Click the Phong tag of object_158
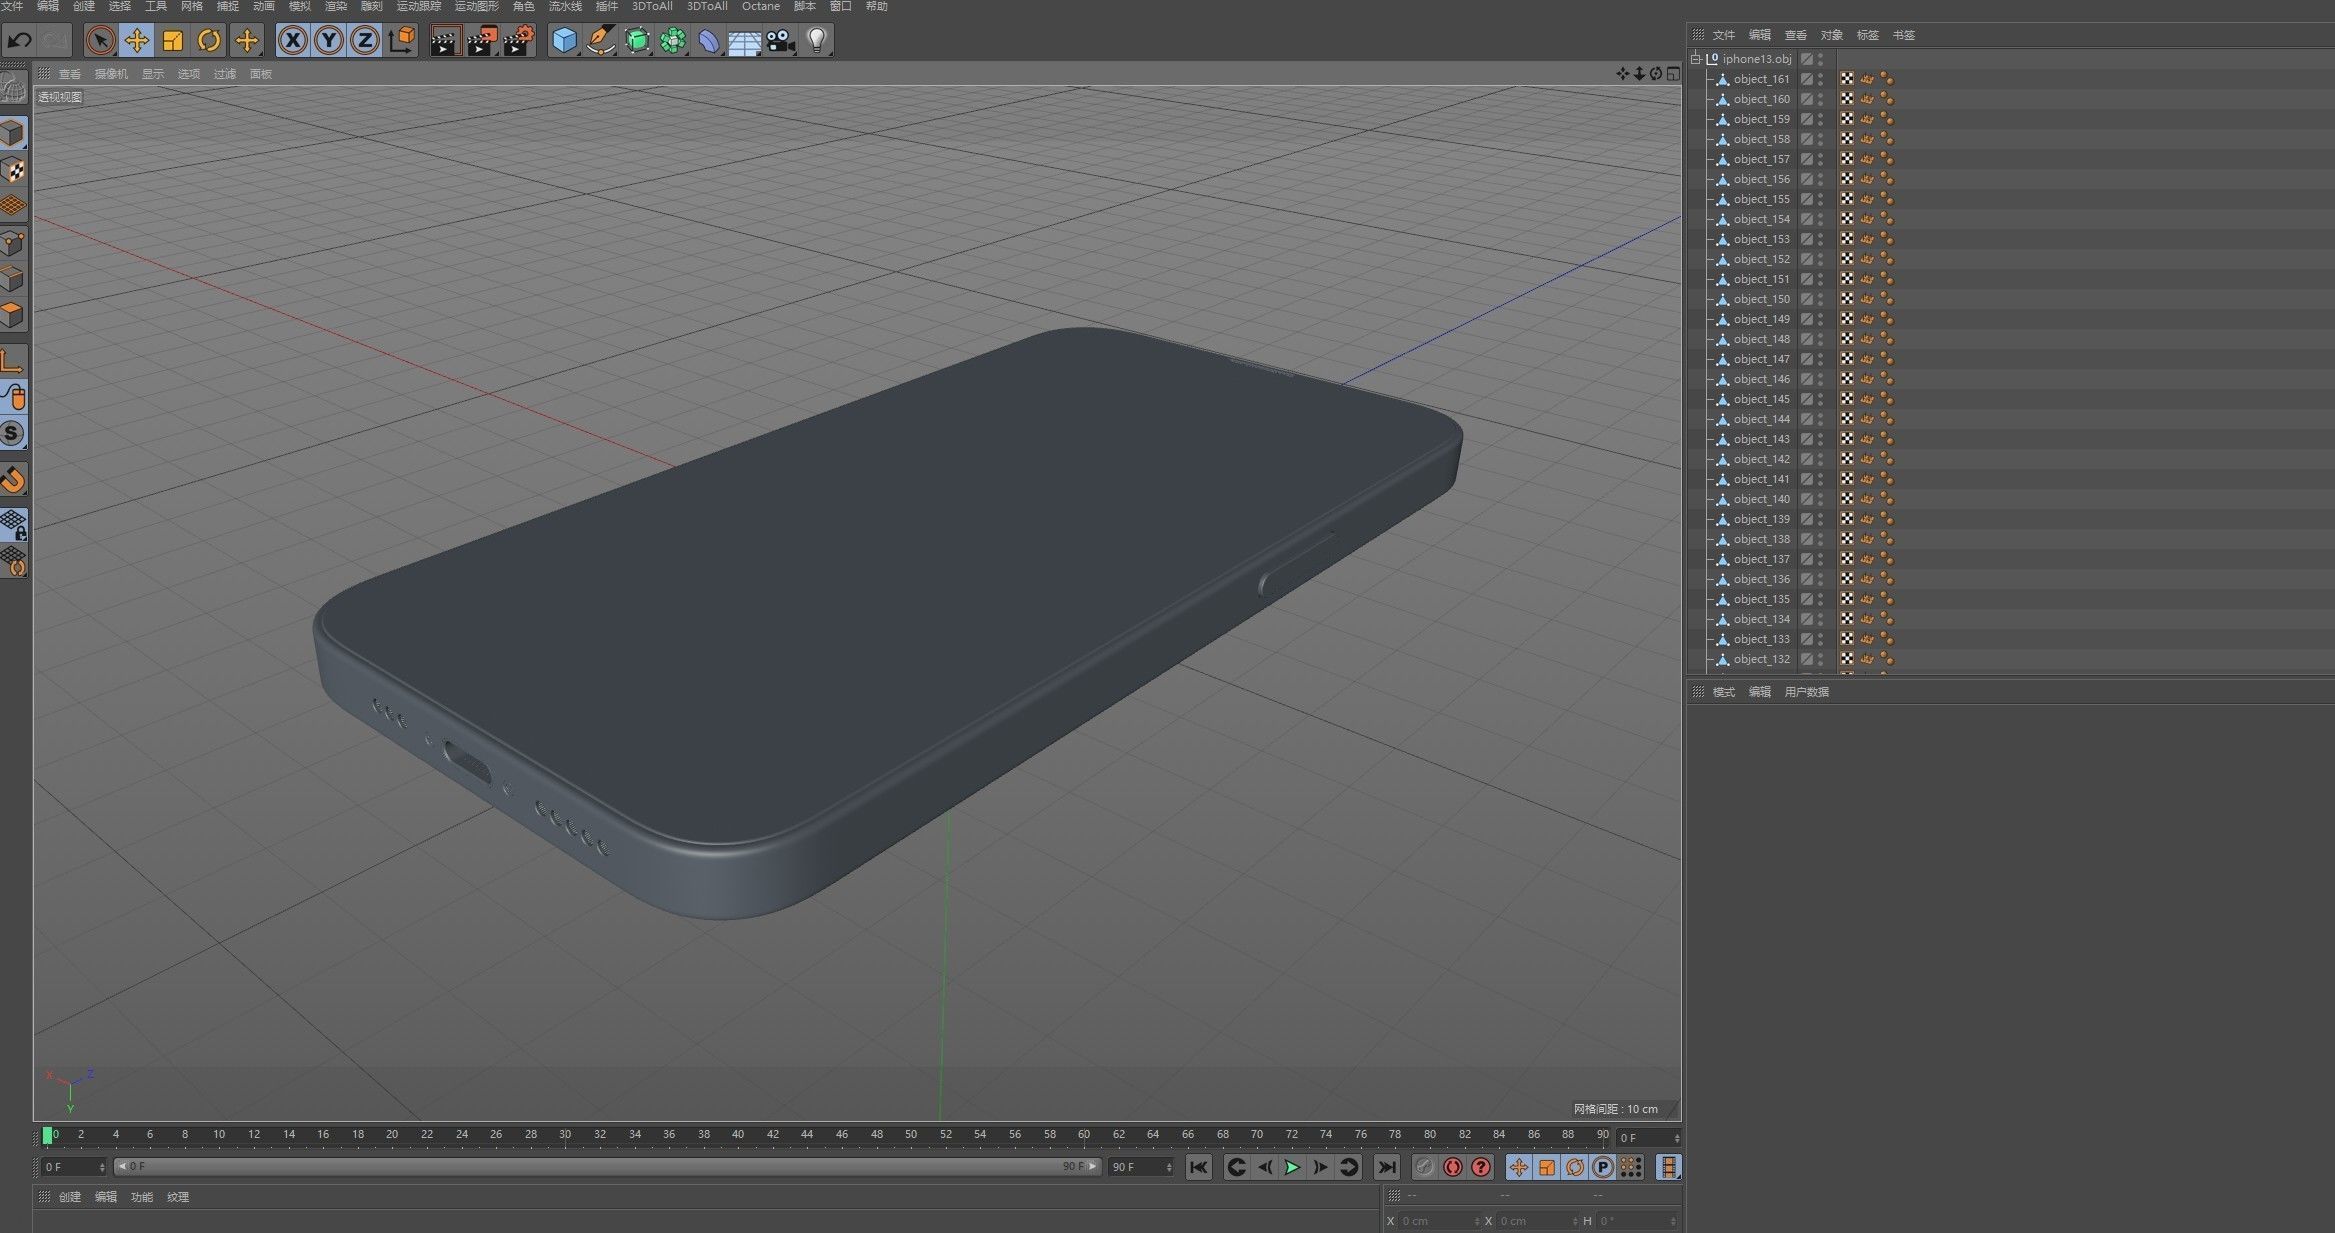Screen dimensions: 2335x1233 (1887, 139)
